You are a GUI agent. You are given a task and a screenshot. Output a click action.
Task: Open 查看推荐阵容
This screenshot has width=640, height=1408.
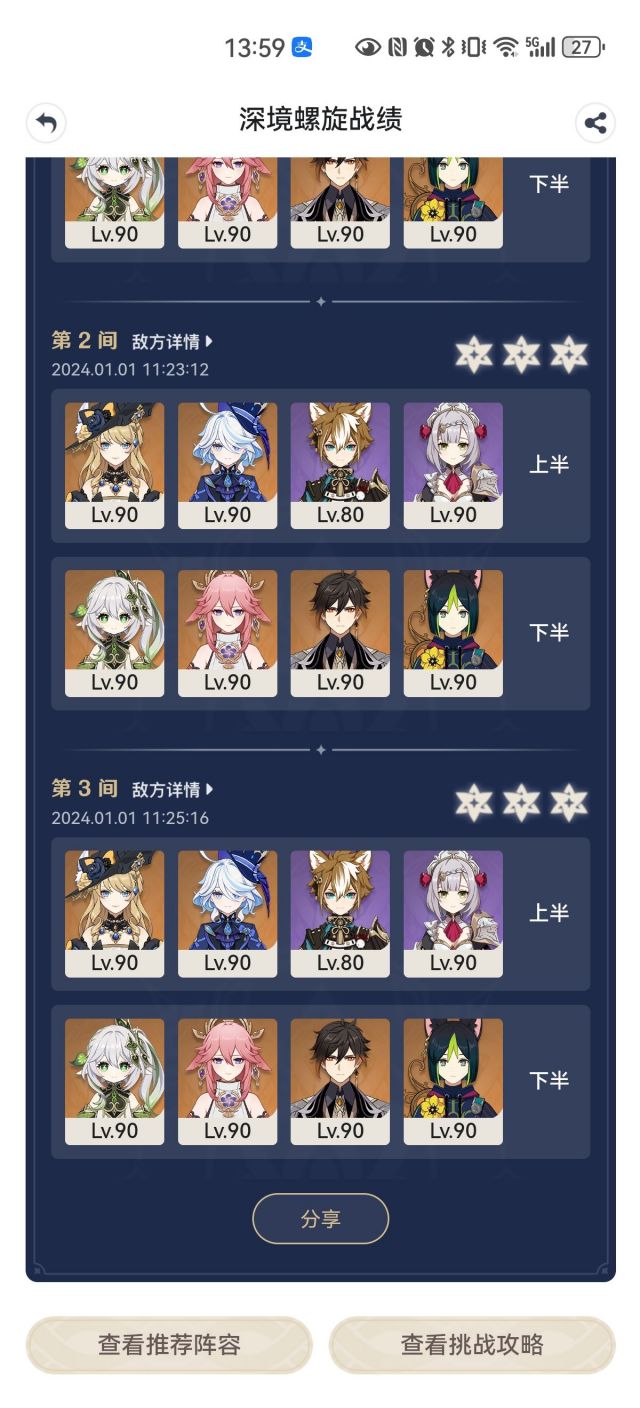[169, 1345]
